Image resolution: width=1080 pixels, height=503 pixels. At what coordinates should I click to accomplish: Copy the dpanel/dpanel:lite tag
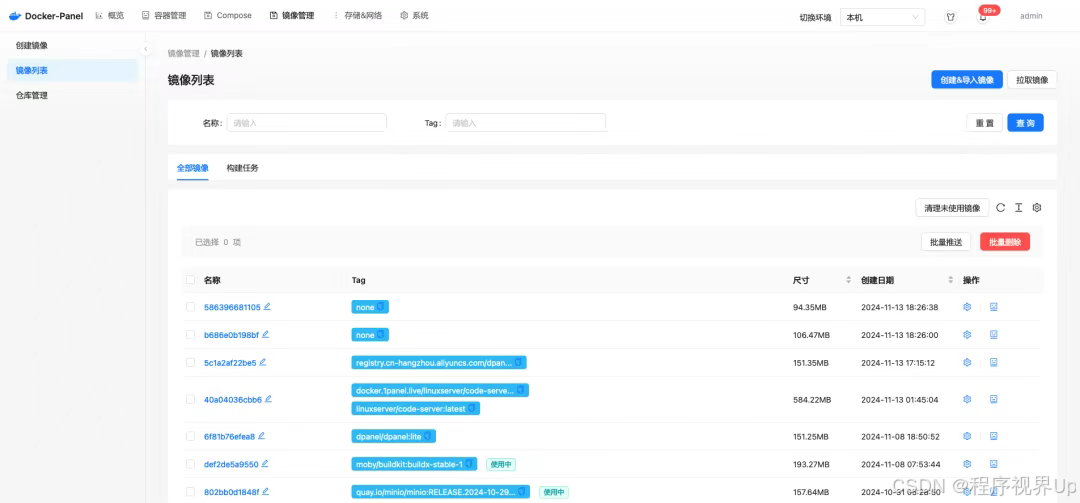(428, 436)
